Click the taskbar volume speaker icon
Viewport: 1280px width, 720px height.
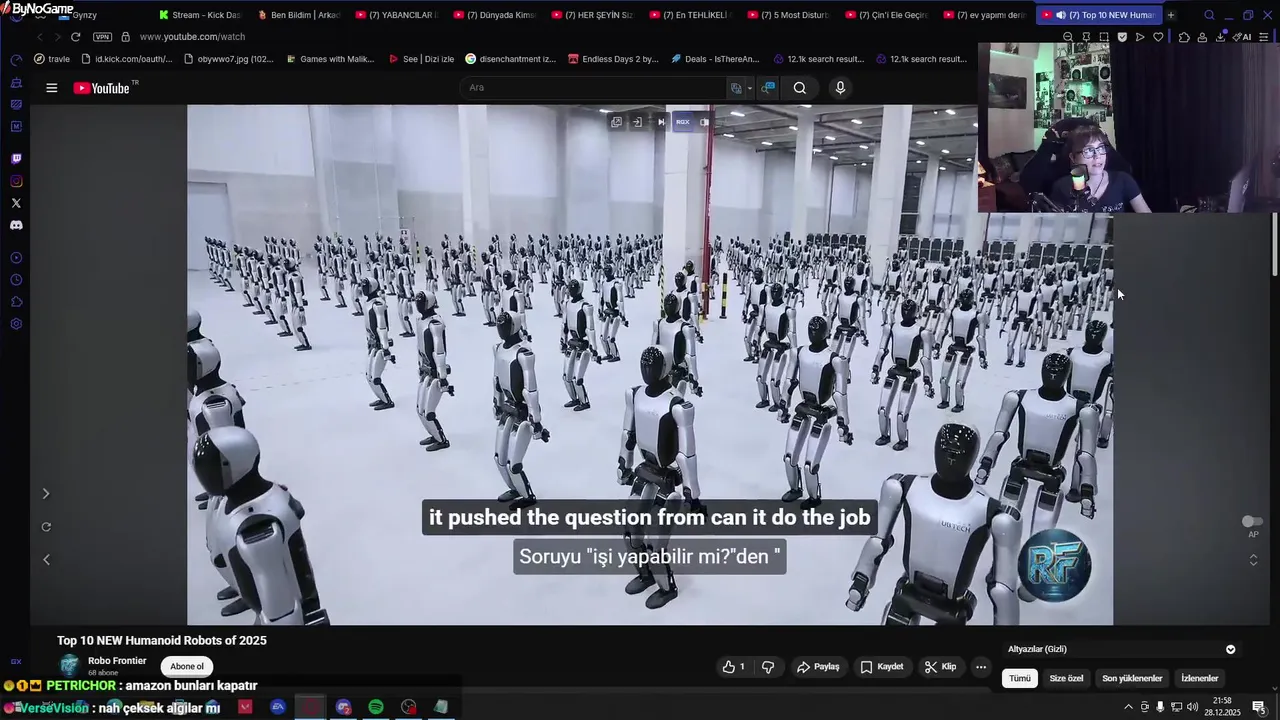coord(1192,707)
